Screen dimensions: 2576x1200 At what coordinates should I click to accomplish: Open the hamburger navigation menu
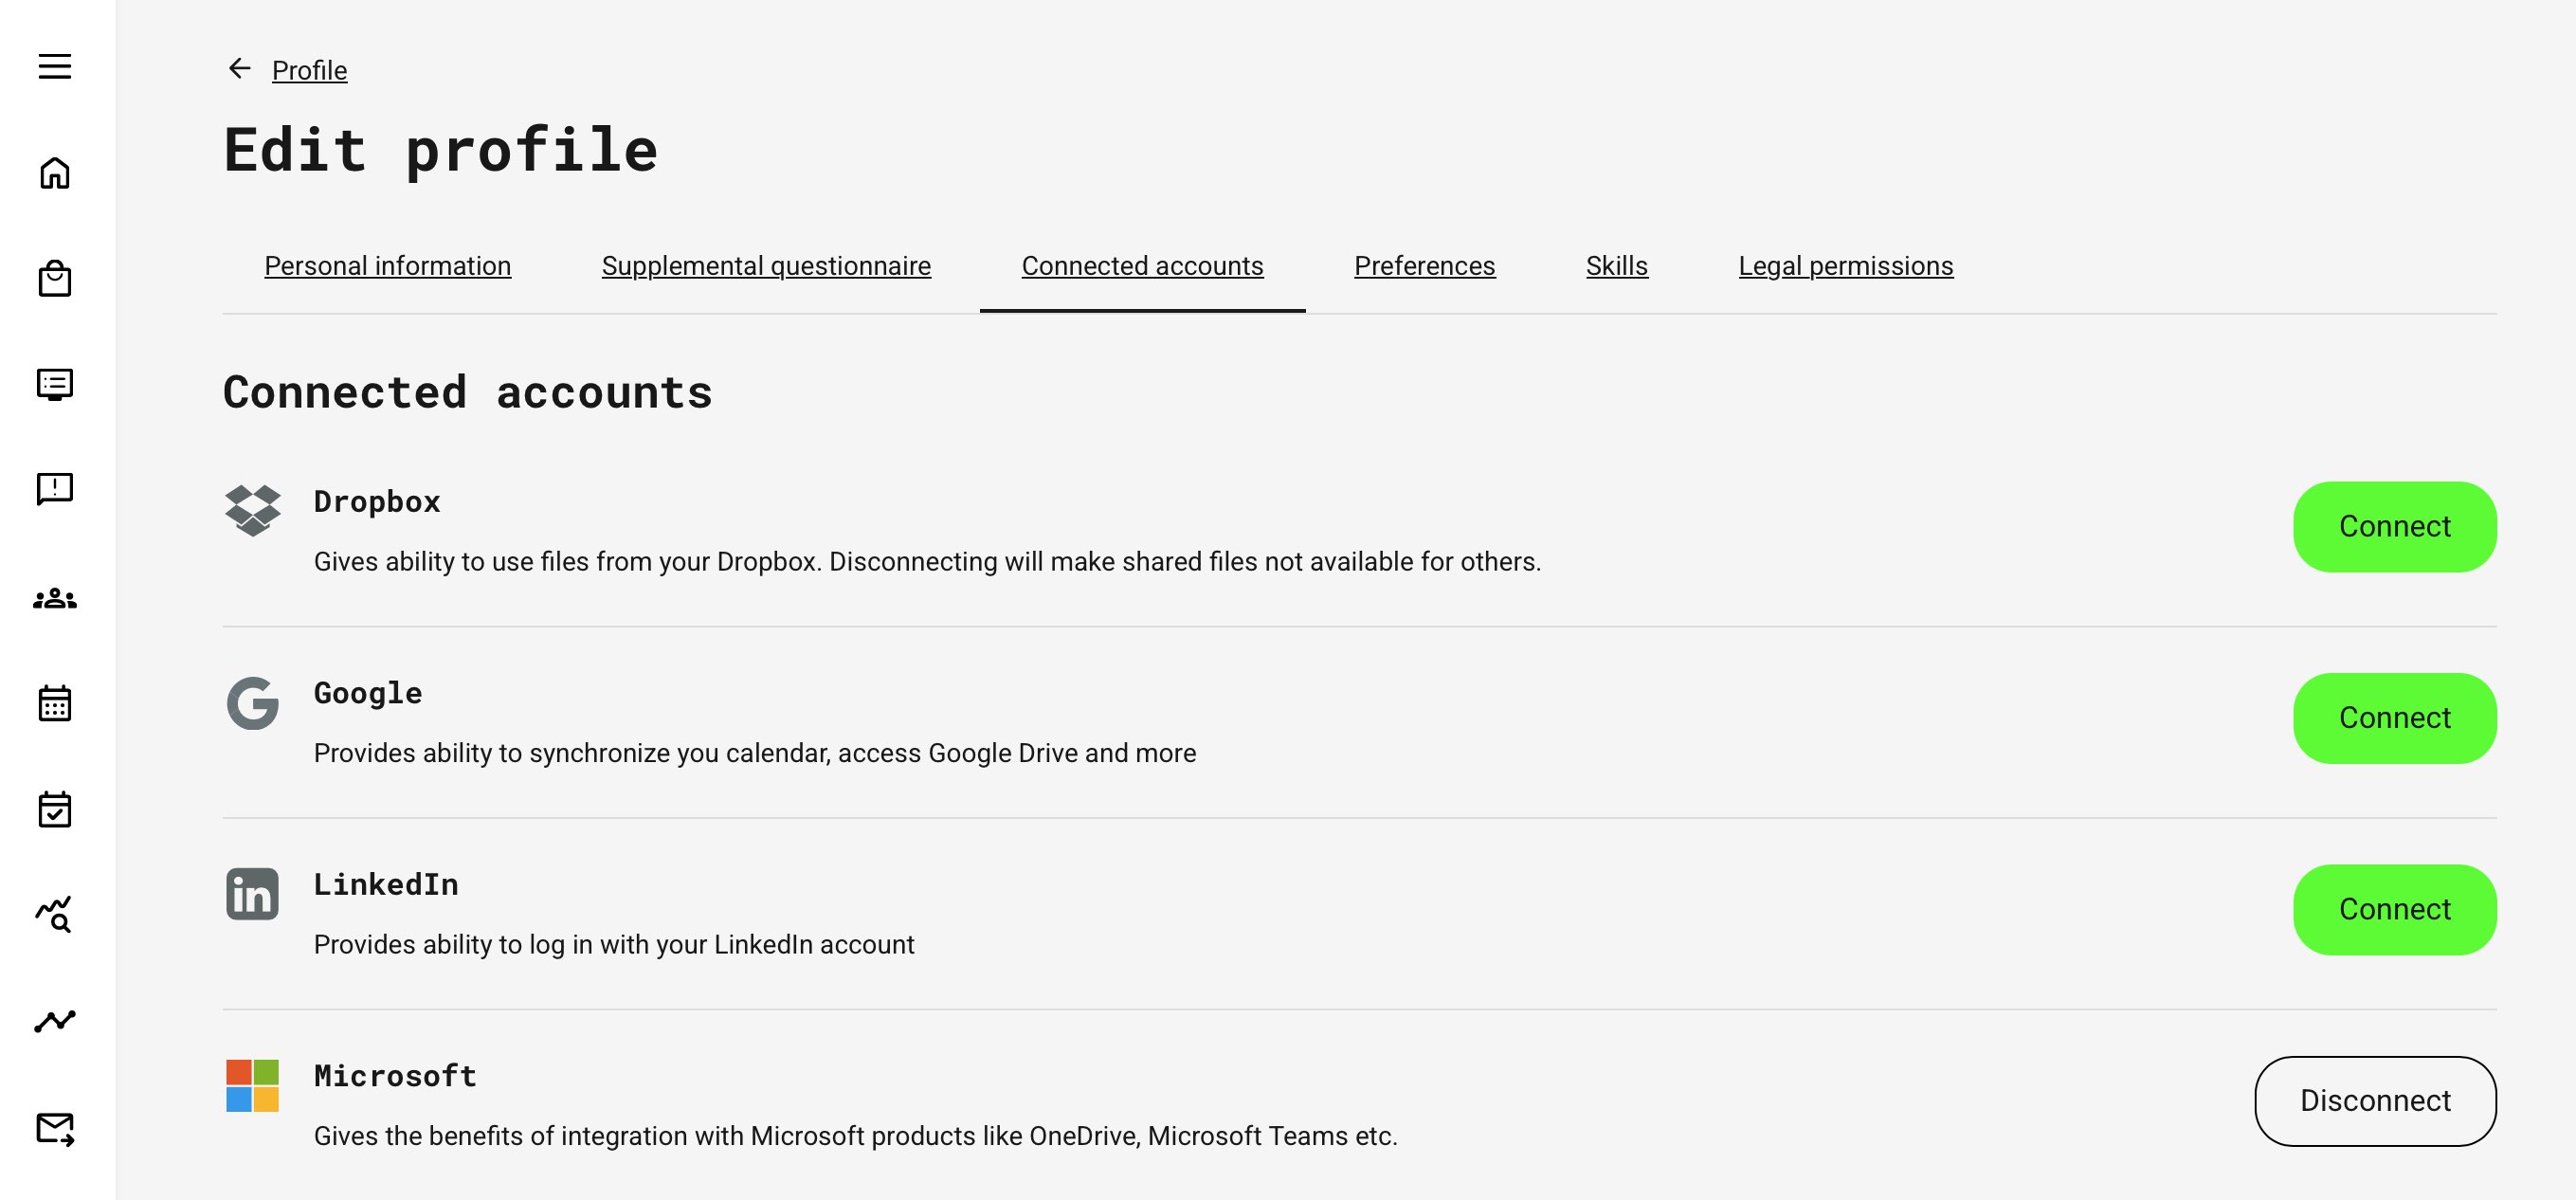click(55, 66)
